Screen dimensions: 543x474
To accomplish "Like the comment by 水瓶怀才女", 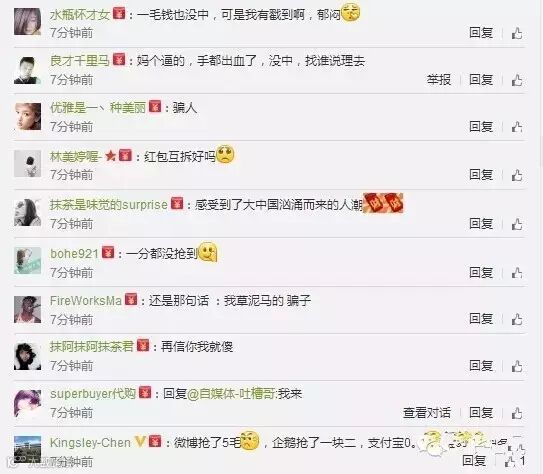I will click(517, 33).
